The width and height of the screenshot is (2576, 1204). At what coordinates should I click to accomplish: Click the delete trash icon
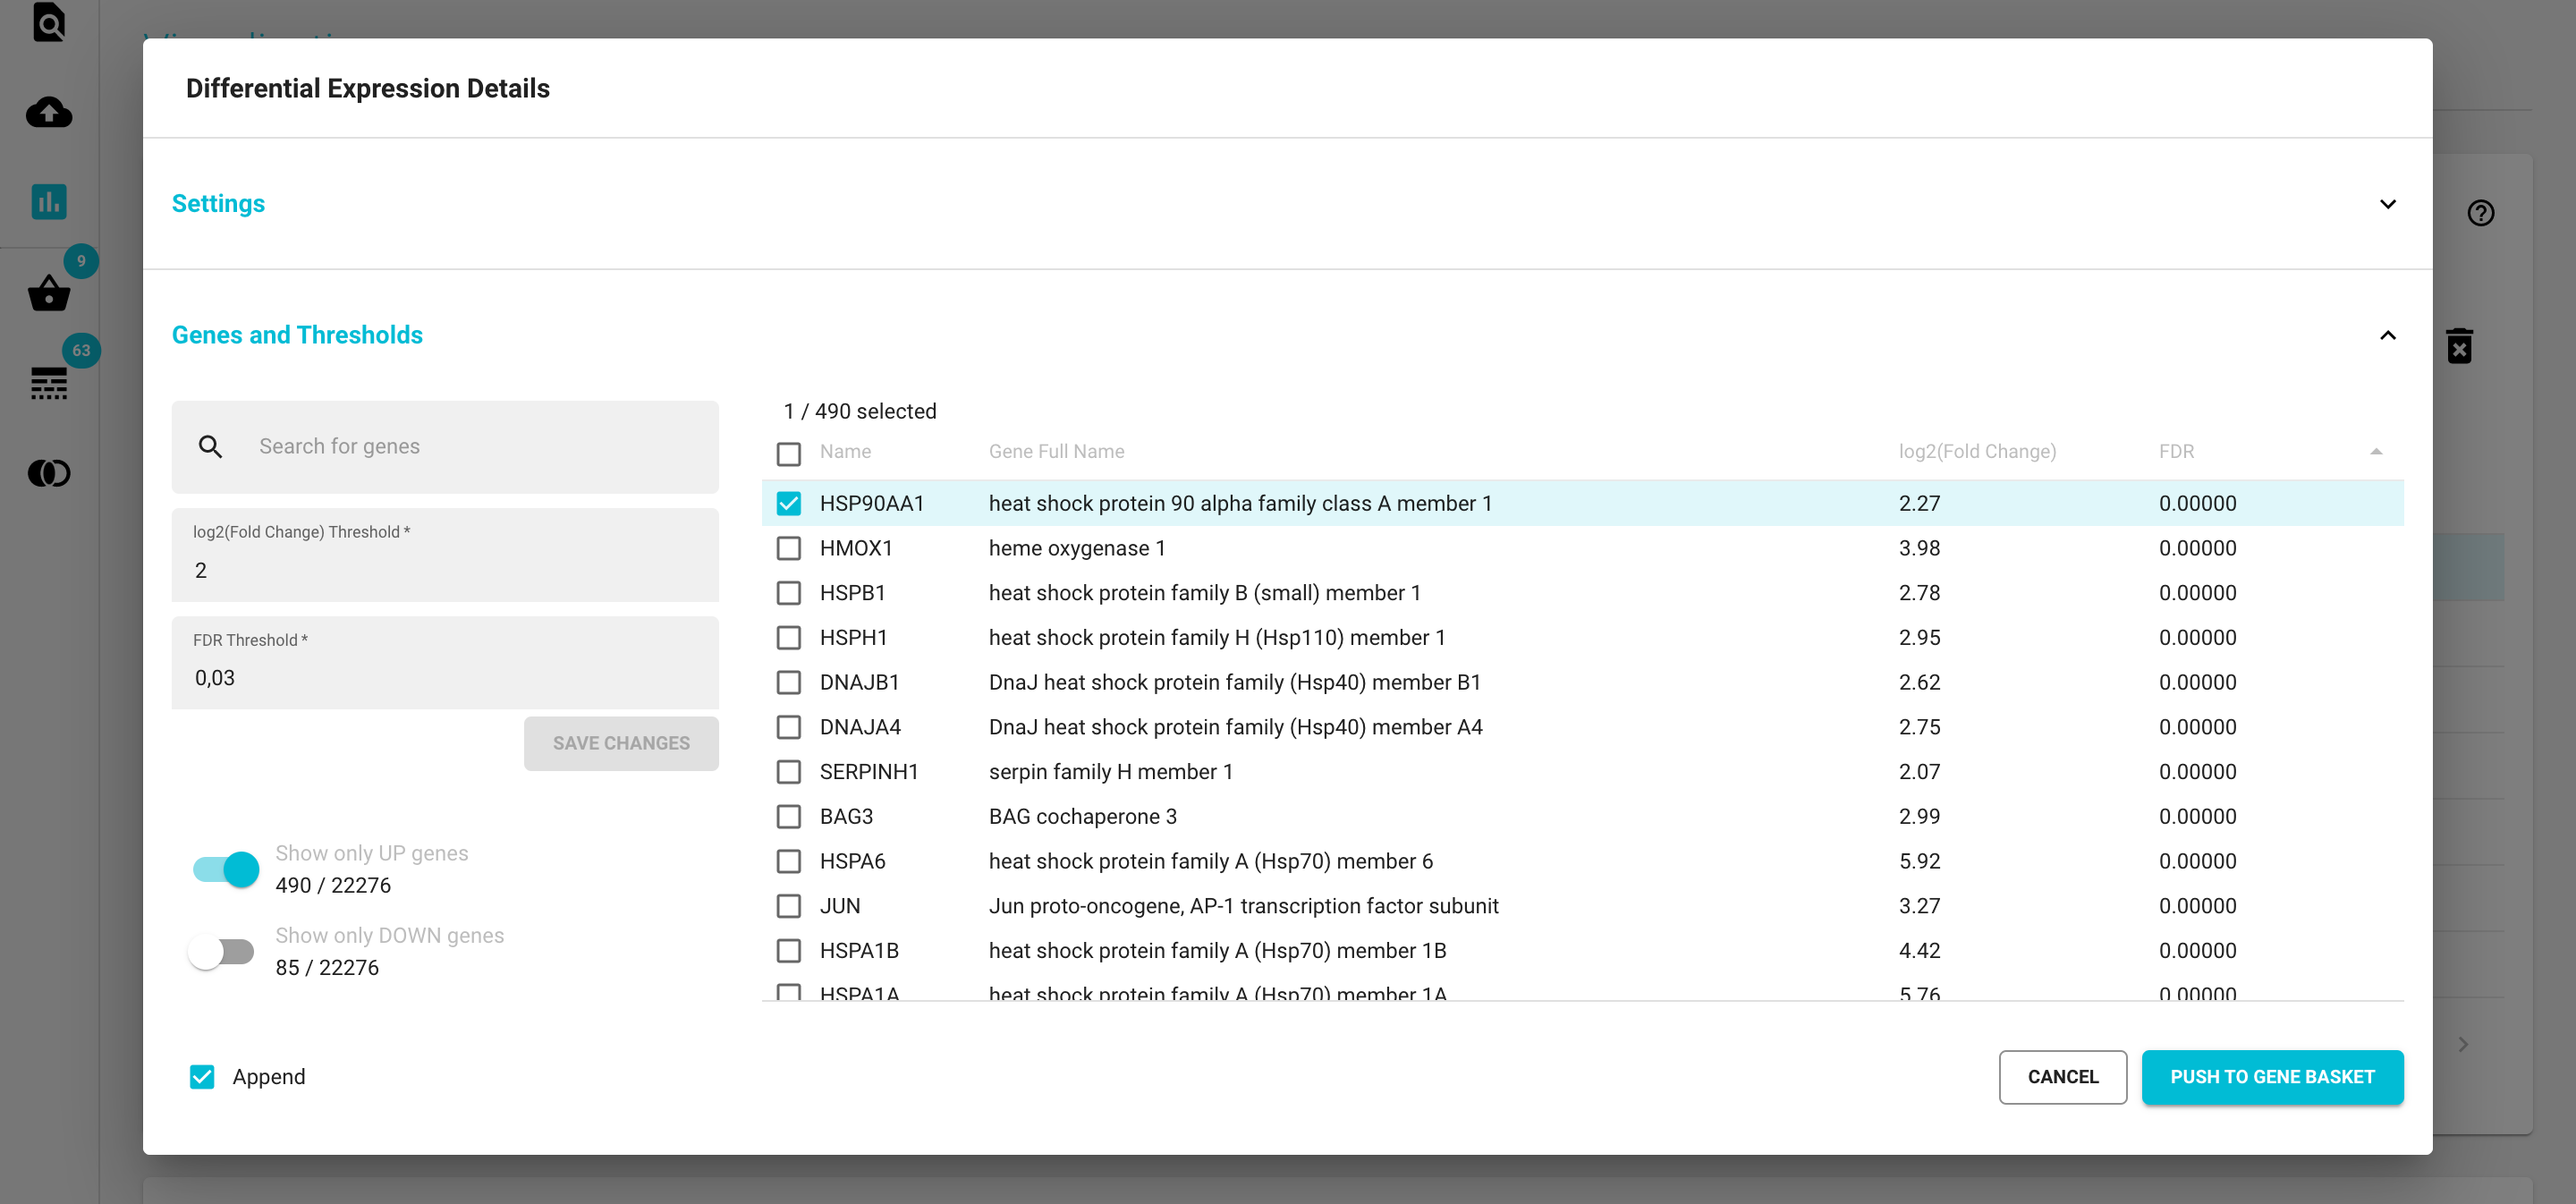(2459, 346)
